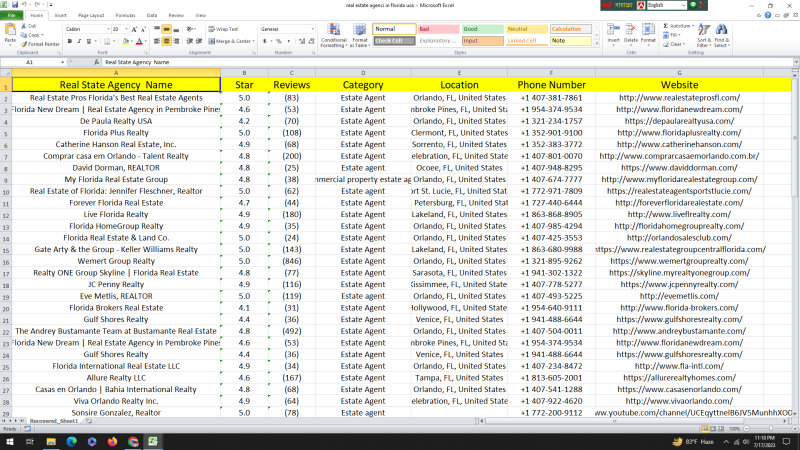Apply the Good cell style
The height and width of the screenshot is (450, 800).
tap(483, 29)
